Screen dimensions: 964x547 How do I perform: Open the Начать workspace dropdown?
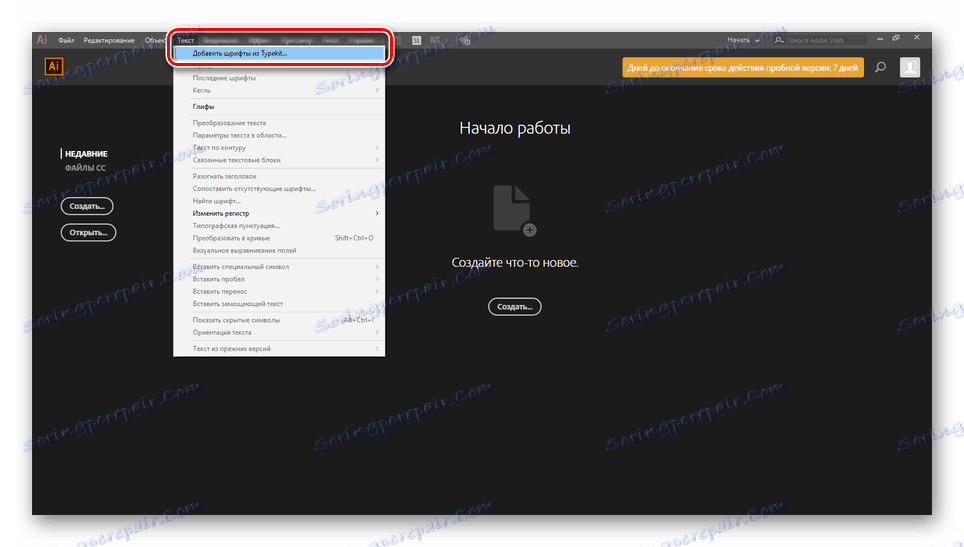pos(743,40)
